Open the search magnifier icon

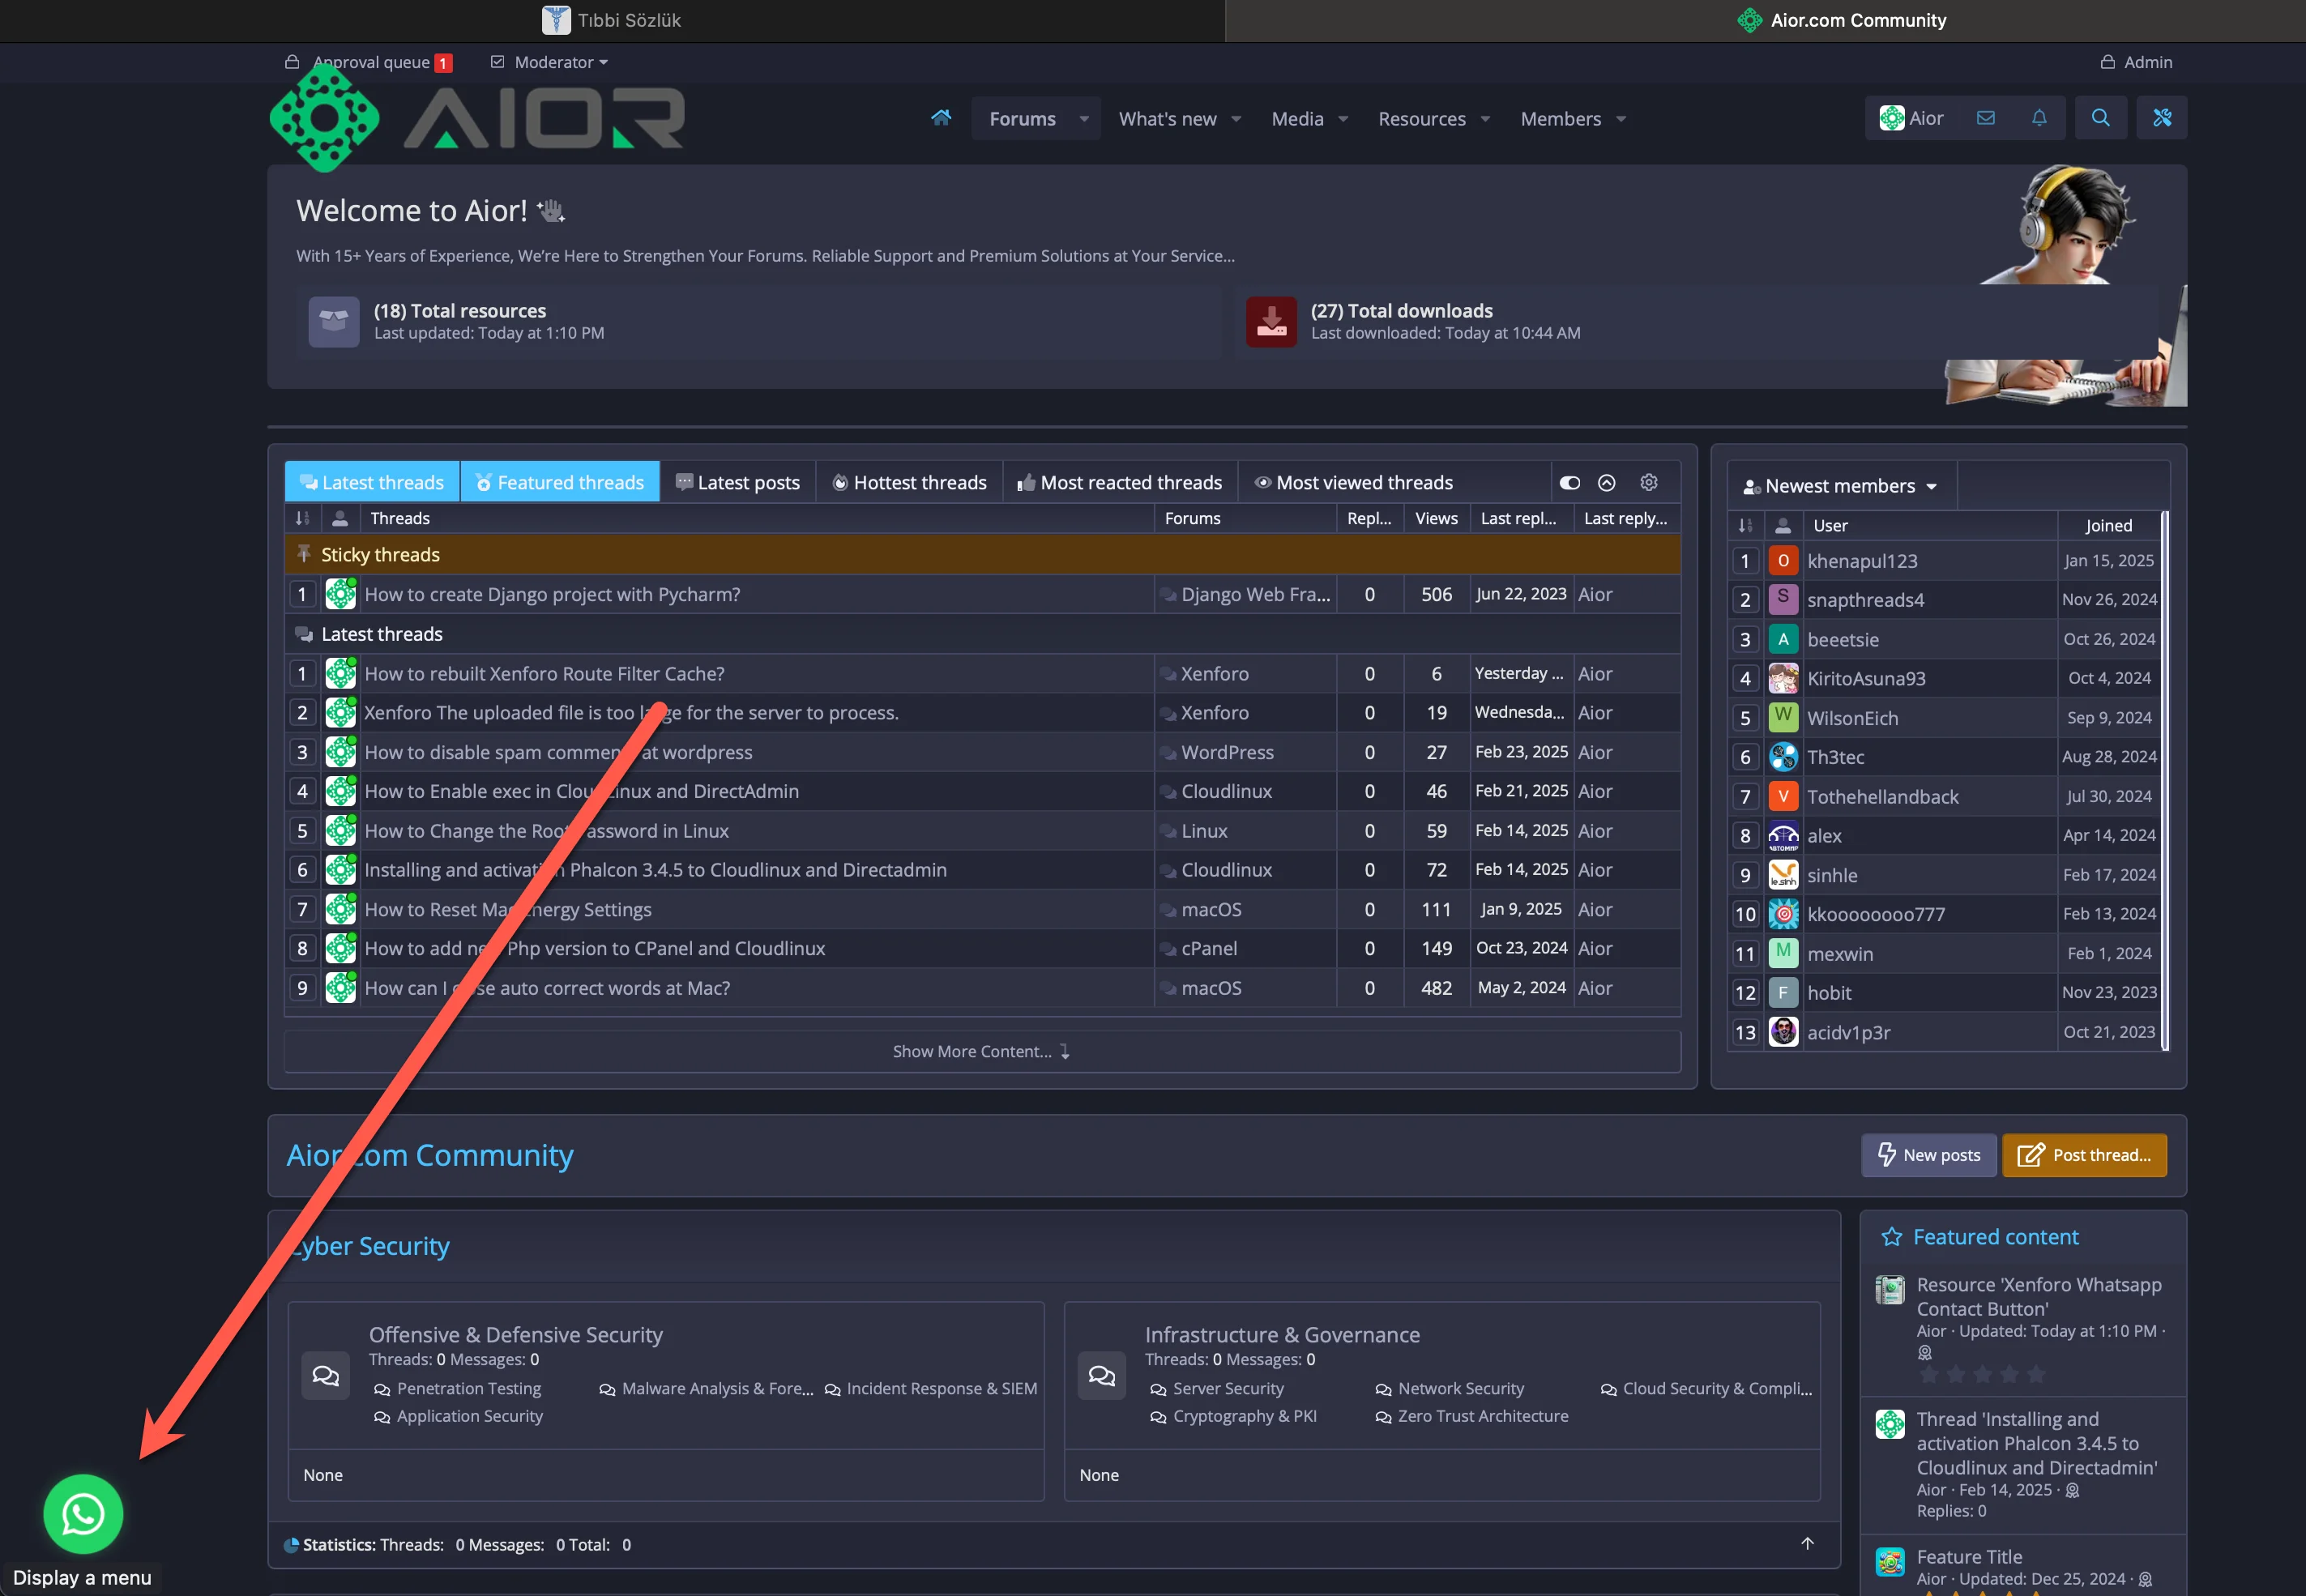[2101, 118]
